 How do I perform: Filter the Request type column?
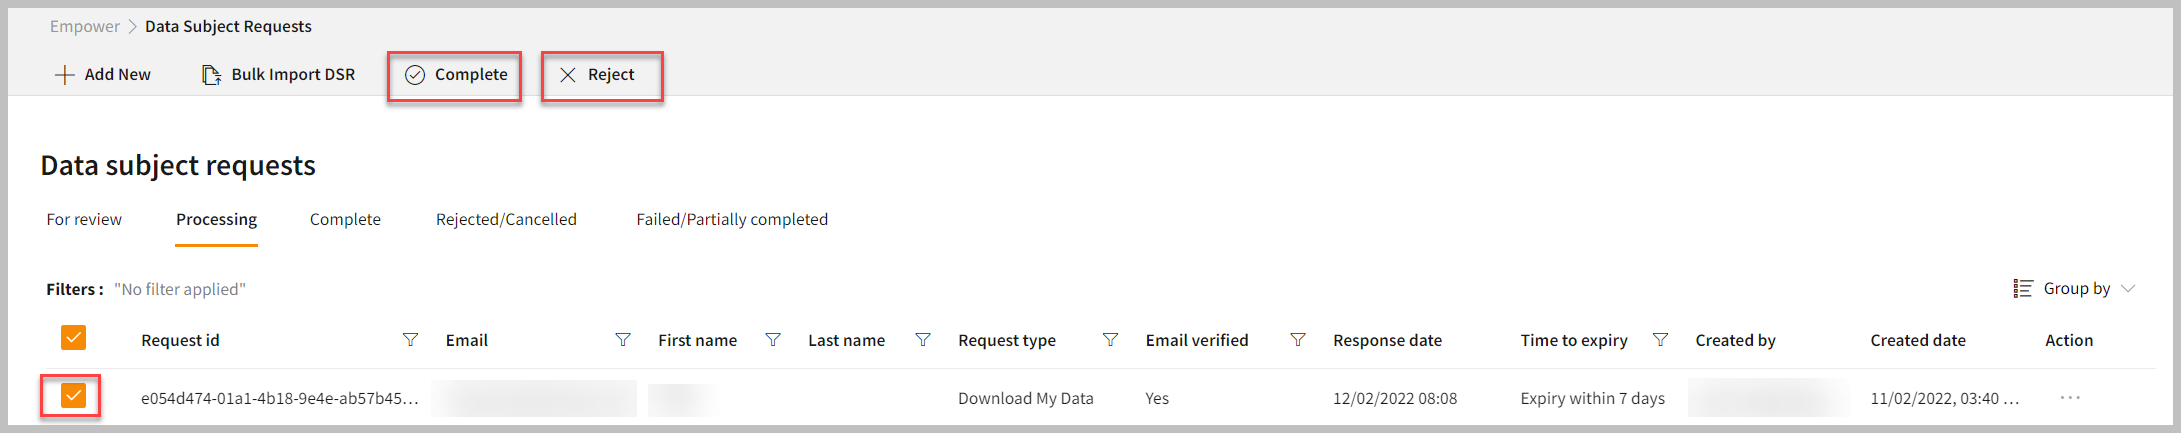(x=1110, y=340)
